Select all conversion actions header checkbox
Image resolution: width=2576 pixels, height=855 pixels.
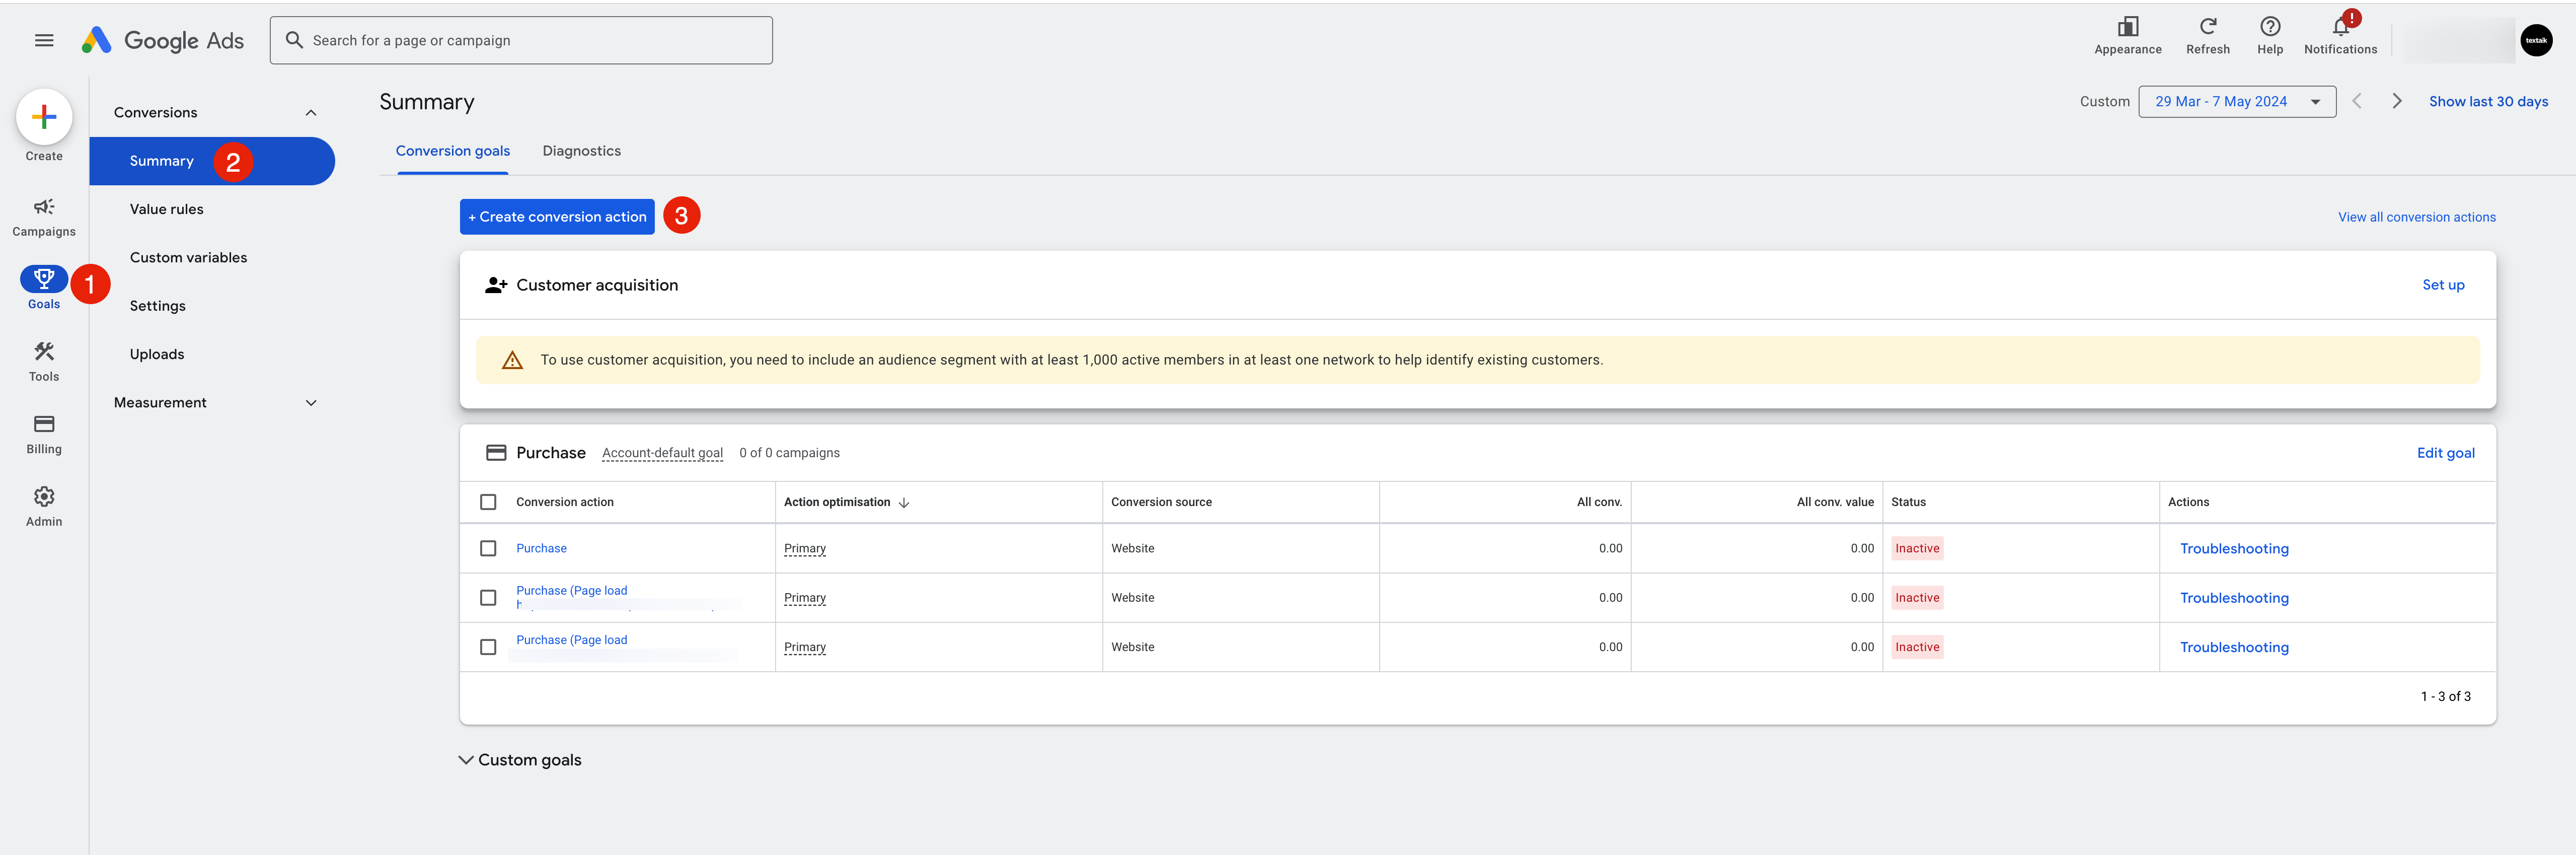point(488,502)
